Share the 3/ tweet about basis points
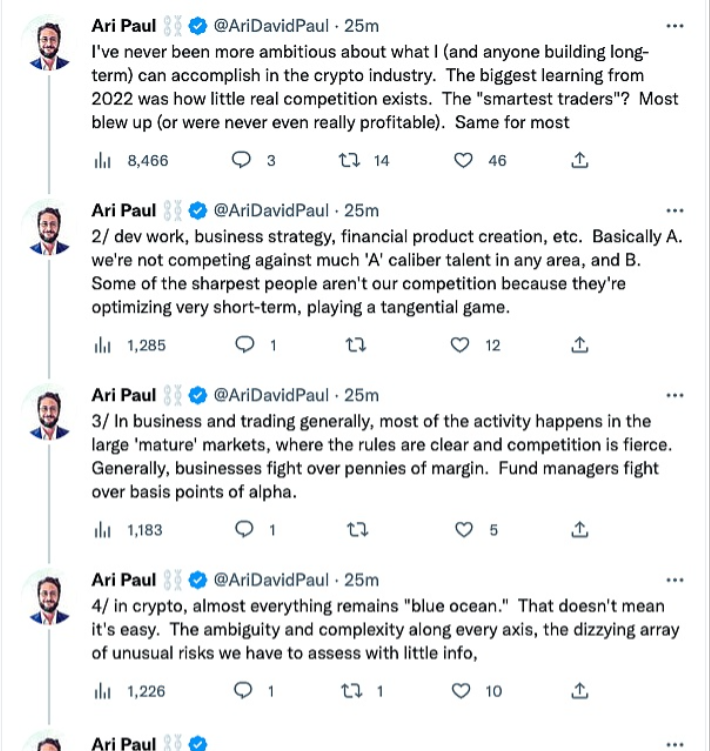The width and height of the screenshot is (710, 751). pos(578,531)
